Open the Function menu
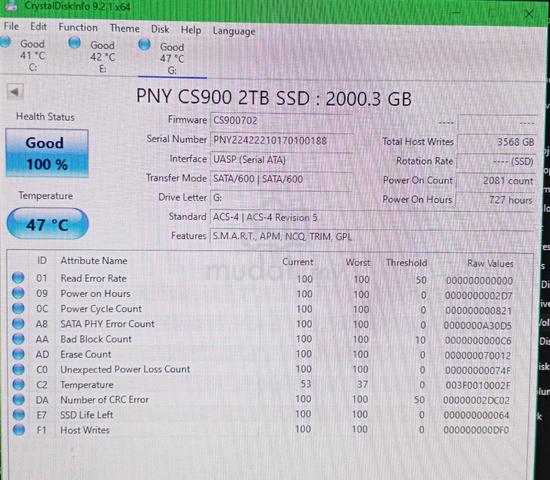550x480 pixels. 78,27
